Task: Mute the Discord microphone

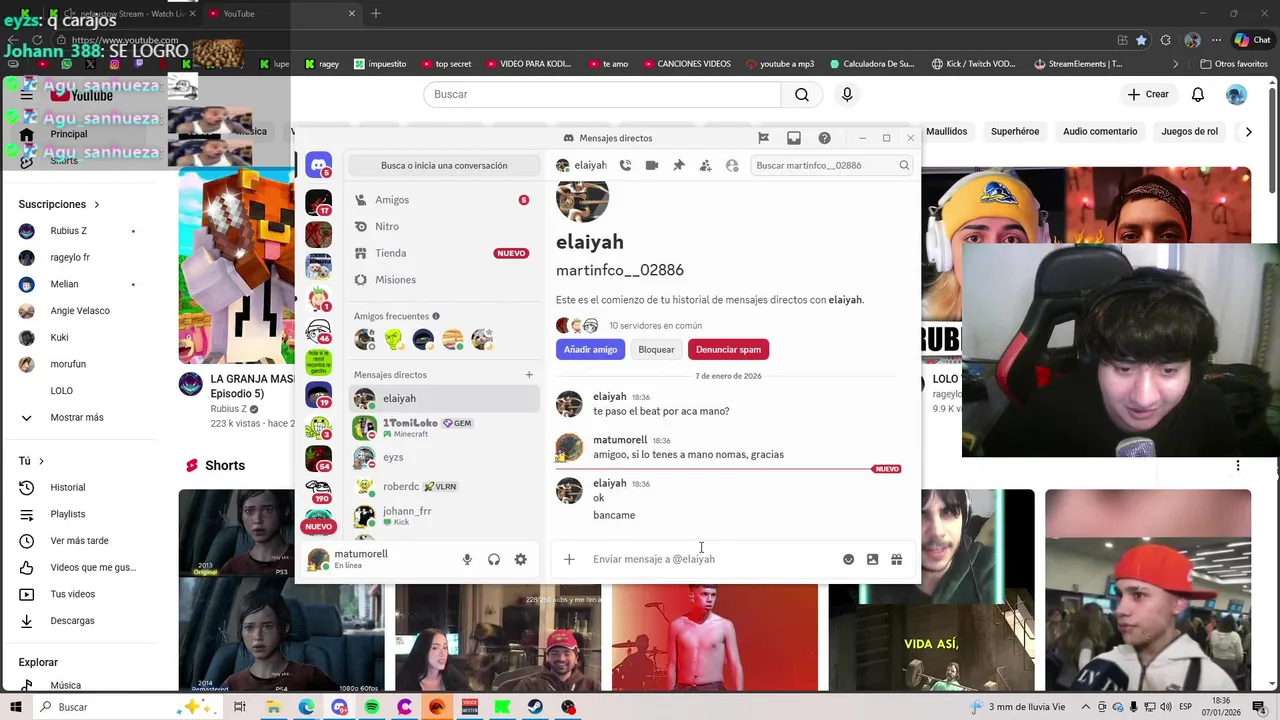Action: pyautogui.click(x=467, y=559)
